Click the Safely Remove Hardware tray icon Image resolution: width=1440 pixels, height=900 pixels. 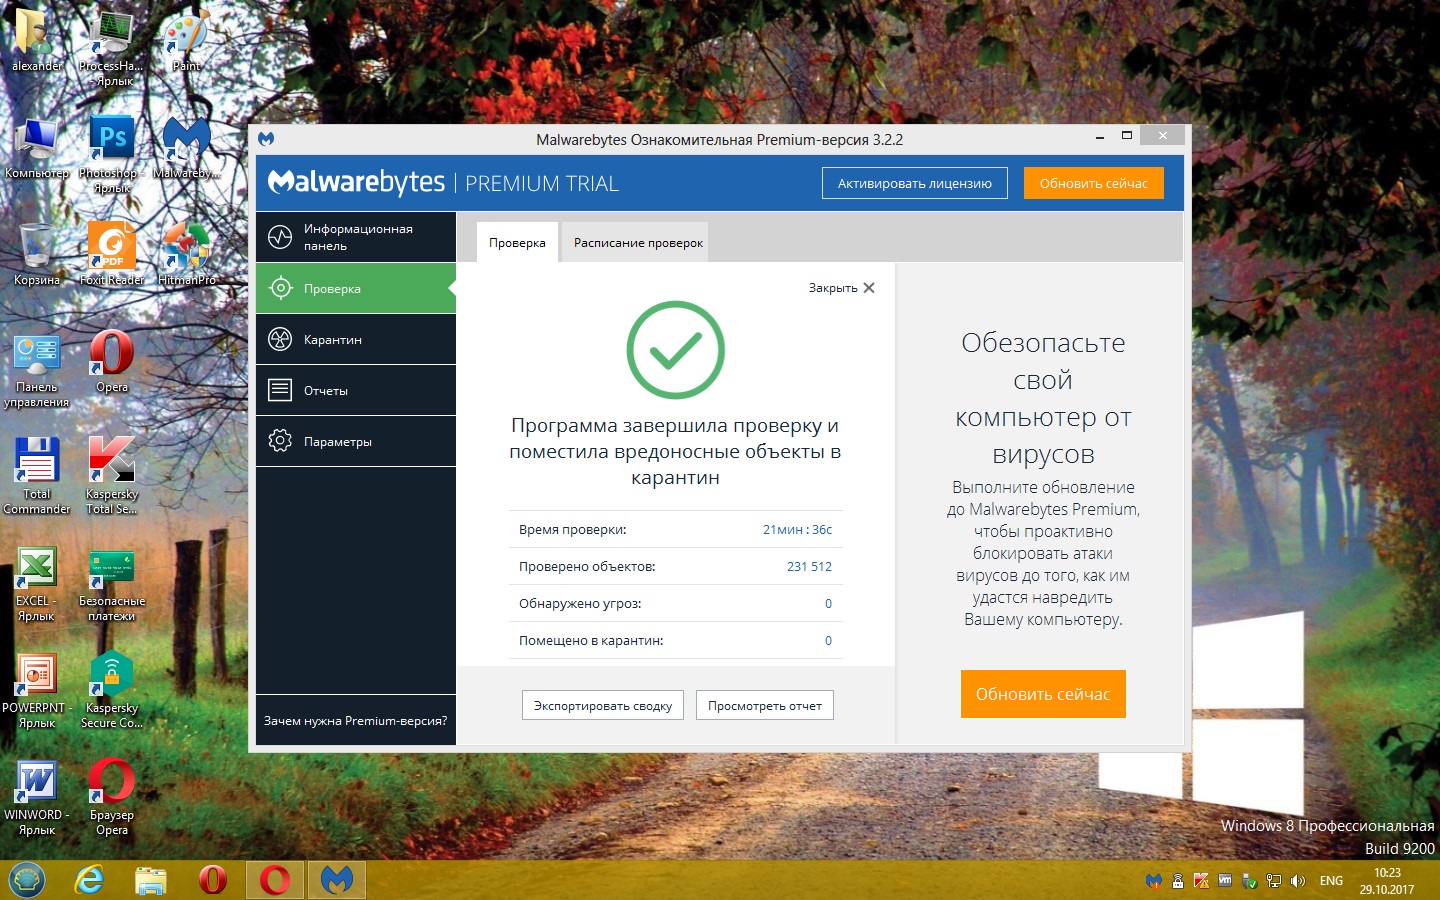point(1250,881)
